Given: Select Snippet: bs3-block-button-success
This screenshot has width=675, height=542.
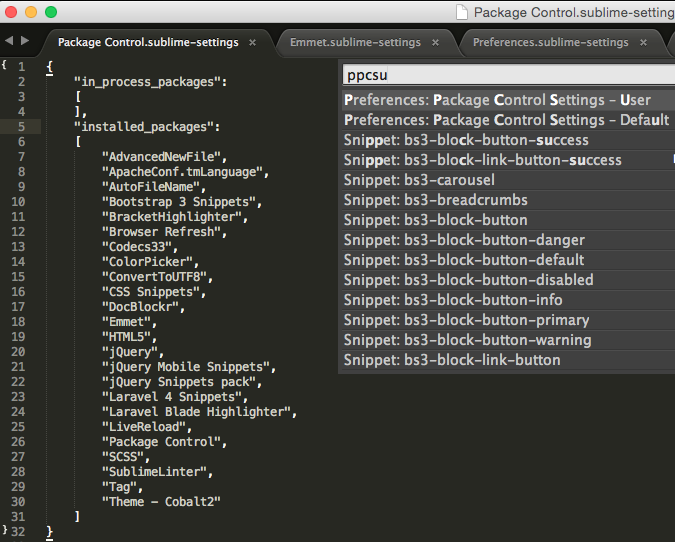Looking at the screenshot, I should [x=509, y=140].
